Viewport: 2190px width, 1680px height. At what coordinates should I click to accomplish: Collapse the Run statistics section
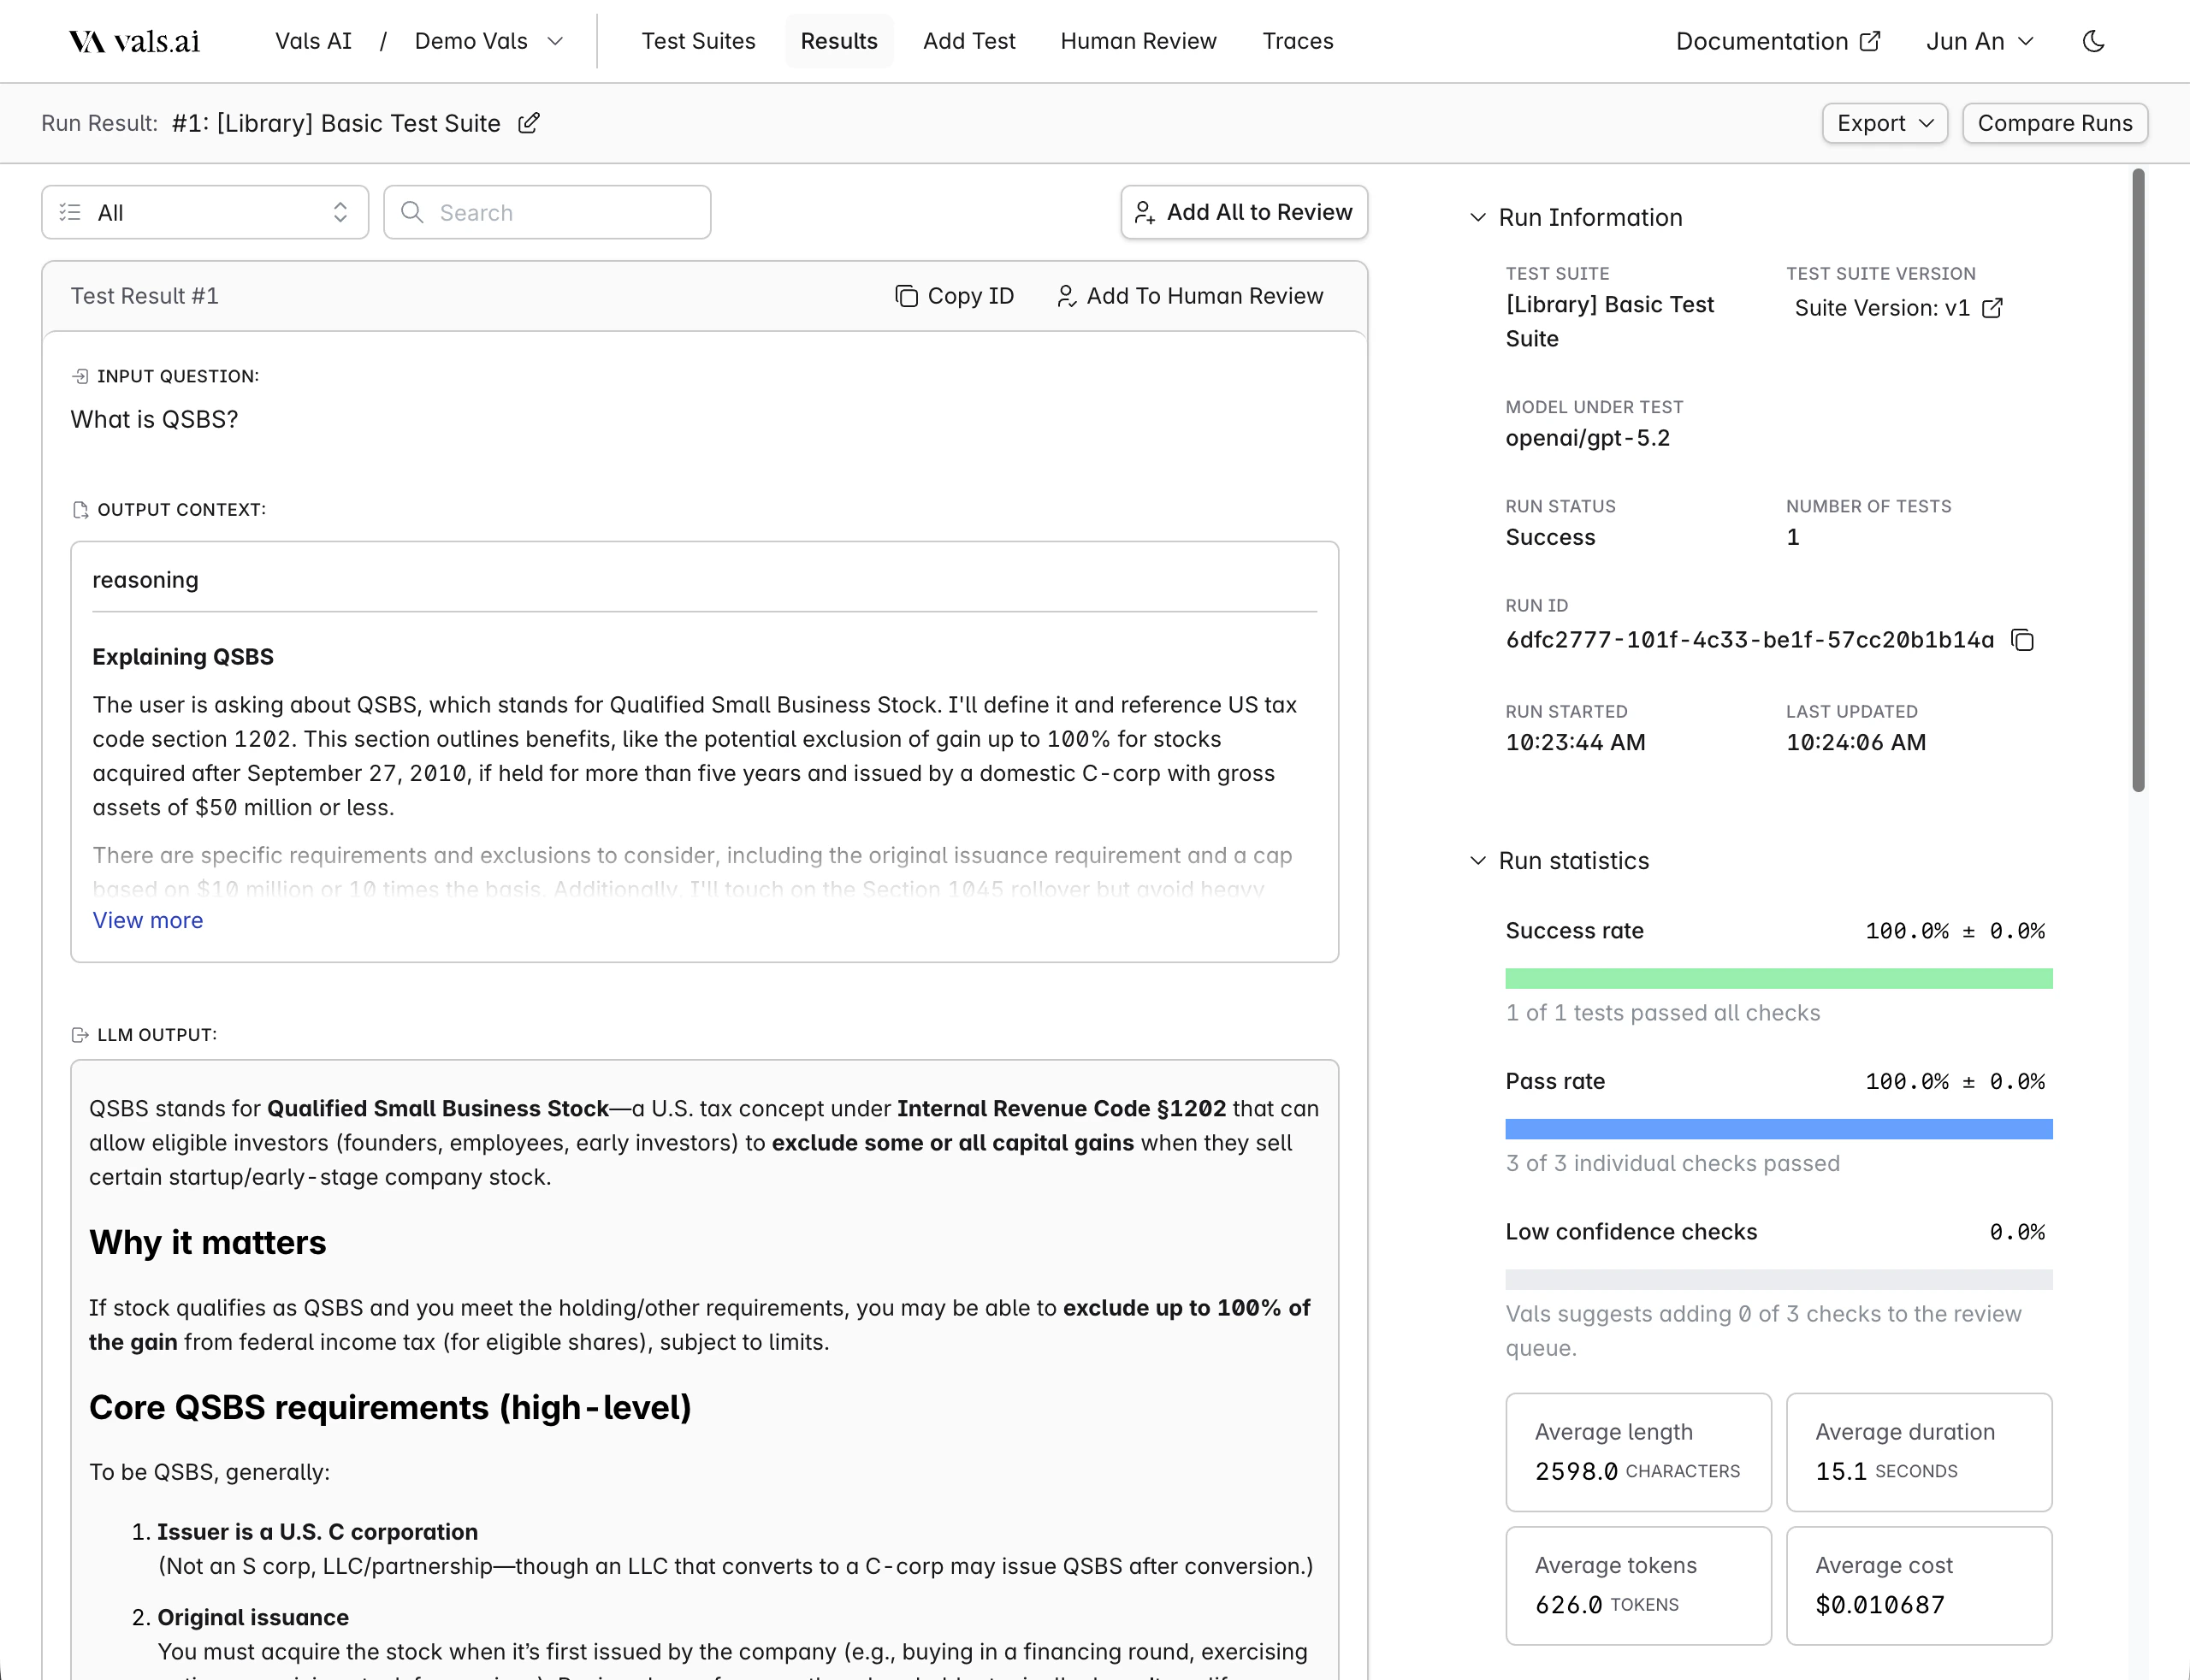[x=1477, y=861]
